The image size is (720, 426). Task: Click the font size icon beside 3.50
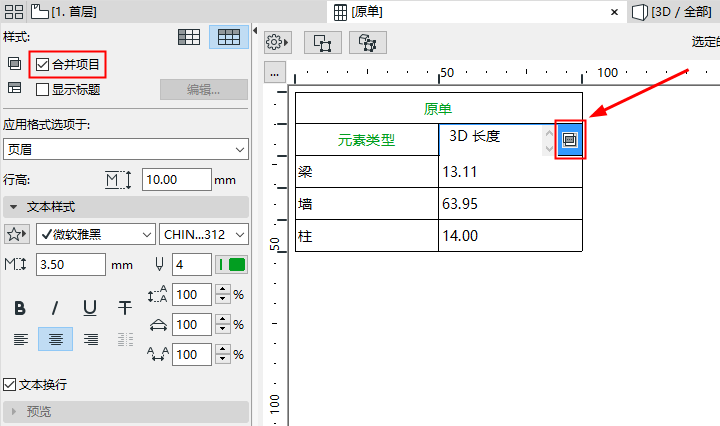(x=16, y=264)
